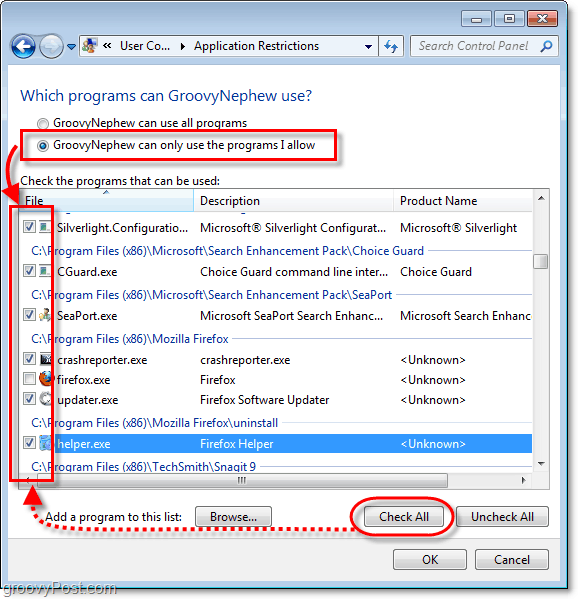
Task: Select the CGuard.exe file name
Action: tap(87, 272)
